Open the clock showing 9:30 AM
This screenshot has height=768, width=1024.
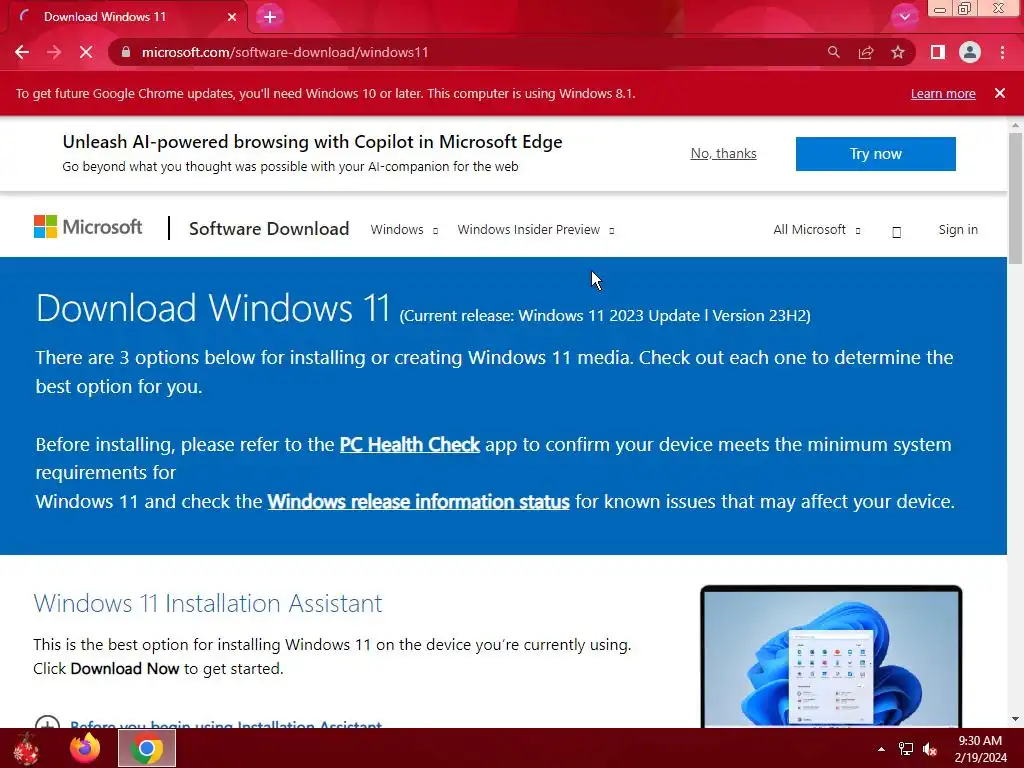tap(980, 749)
